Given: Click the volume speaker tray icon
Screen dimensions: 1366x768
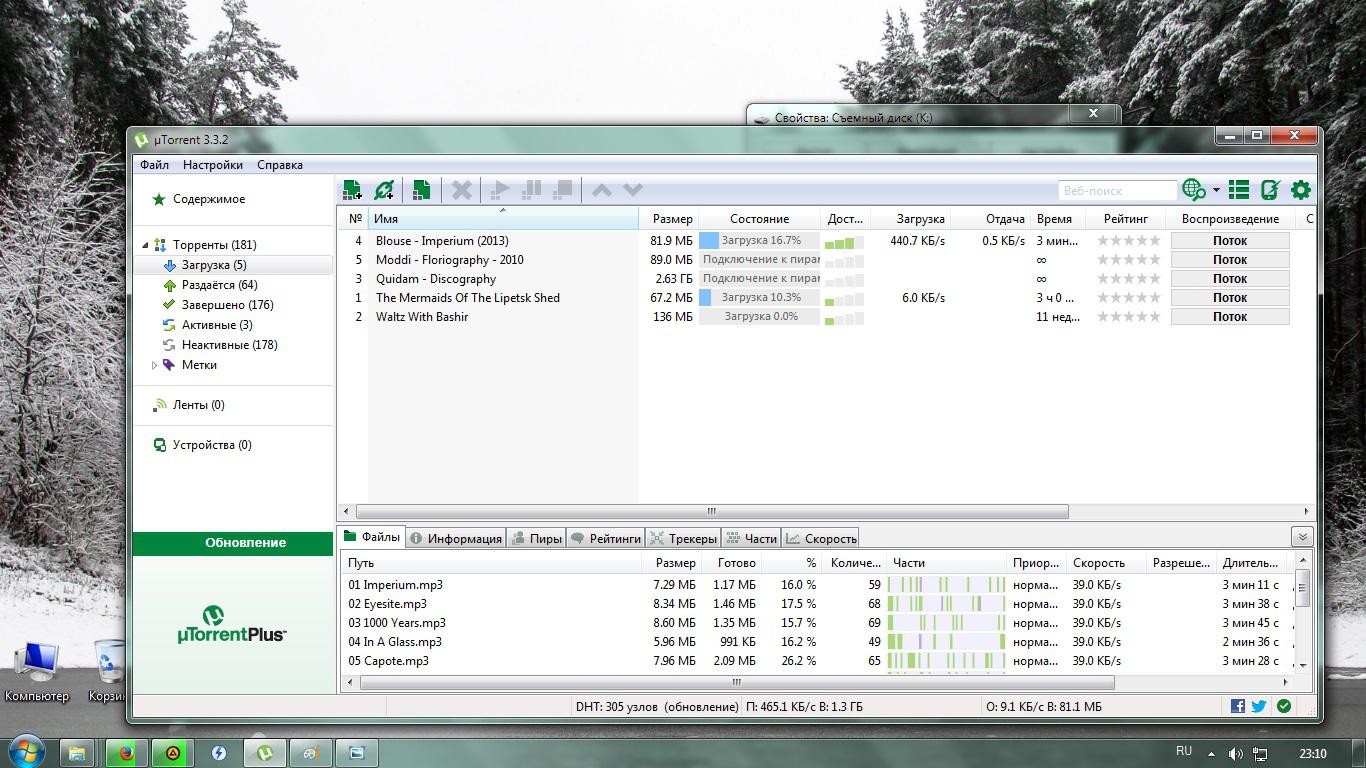Looking at the screenshot, I should click(1236, 754).
